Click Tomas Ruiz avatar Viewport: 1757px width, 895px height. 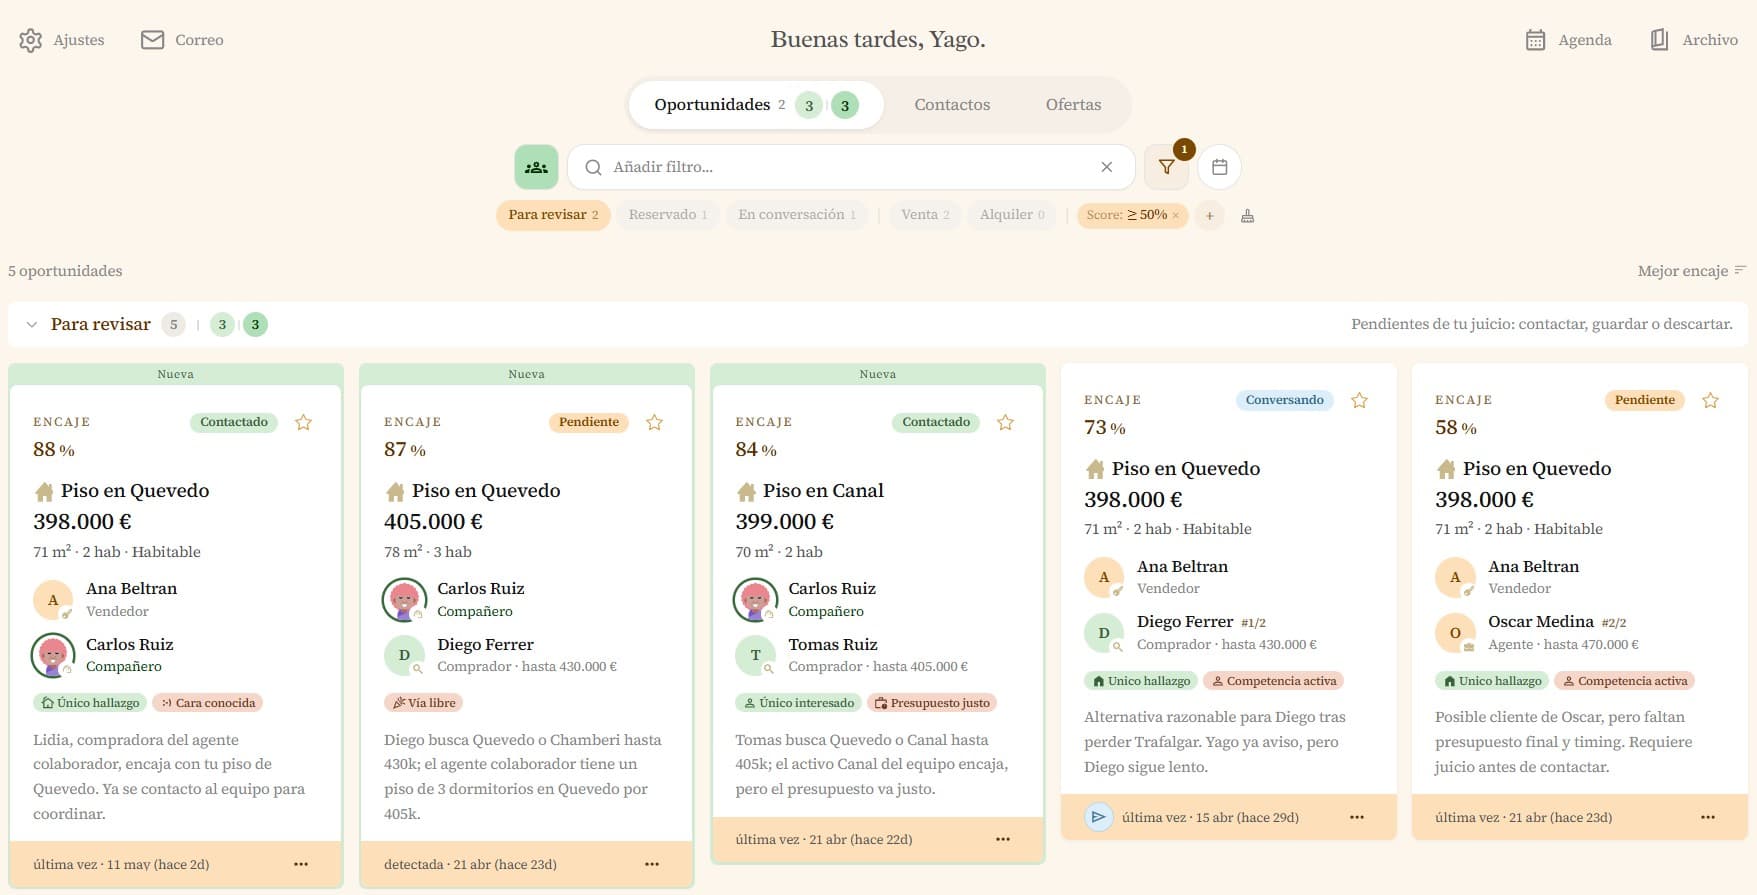coord(755,655)
